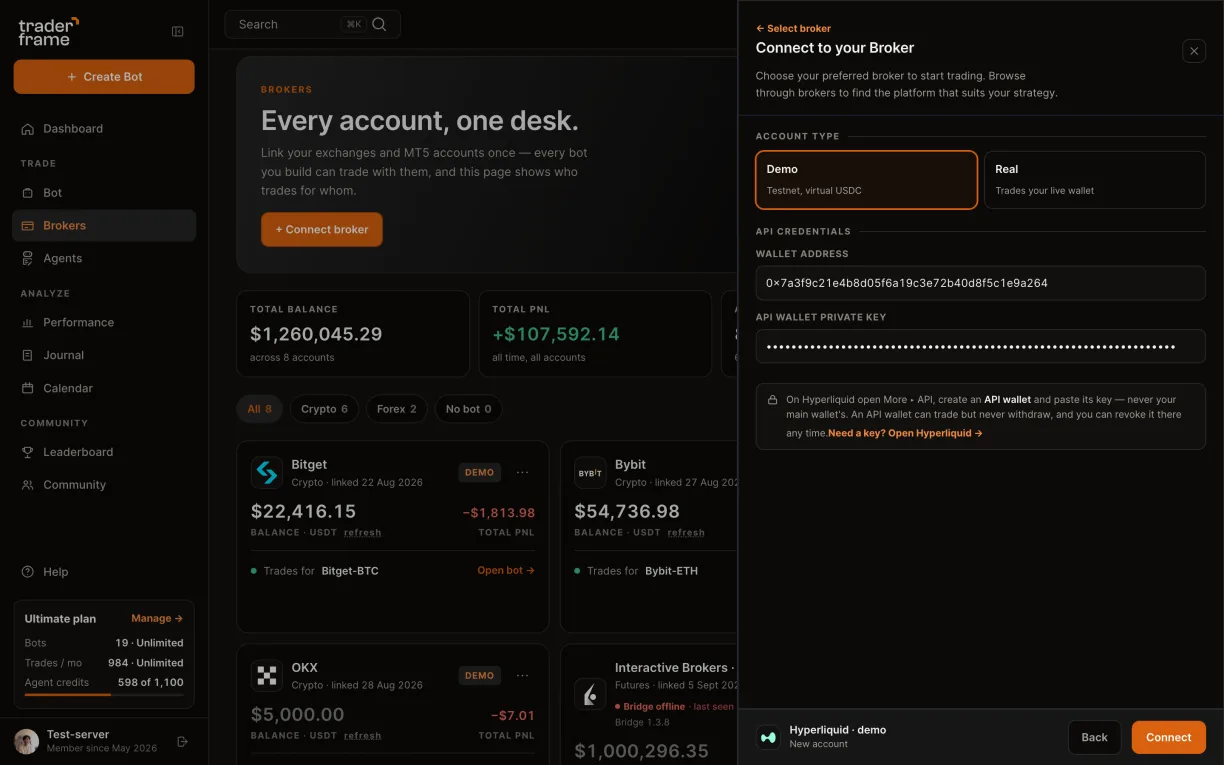
Task: Click the Connect broker button
Action: click(322, 229)
